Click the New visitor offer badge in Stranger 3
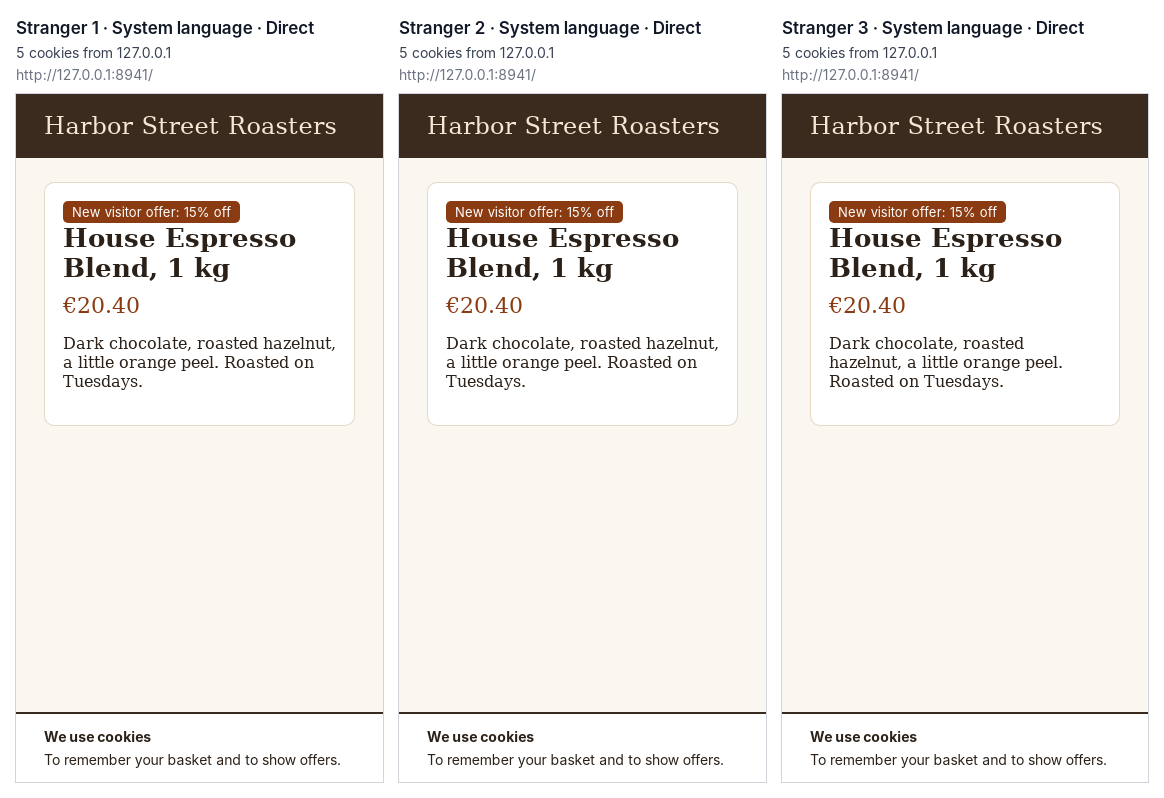This screenshot has height=798, width=1164. coord(918,212)
